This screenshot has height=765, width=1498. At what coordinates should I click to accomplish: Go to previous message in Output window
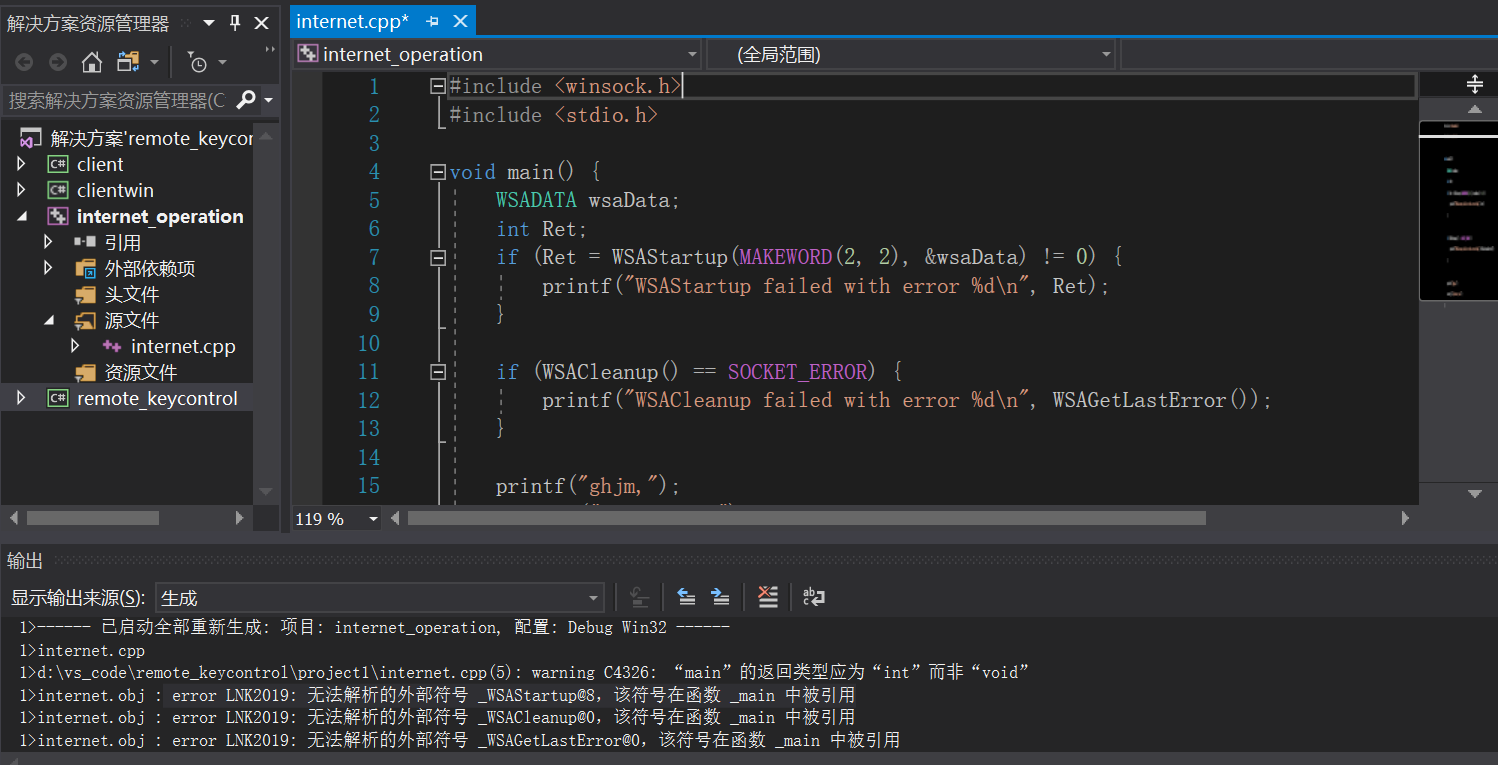coord(687,596)
